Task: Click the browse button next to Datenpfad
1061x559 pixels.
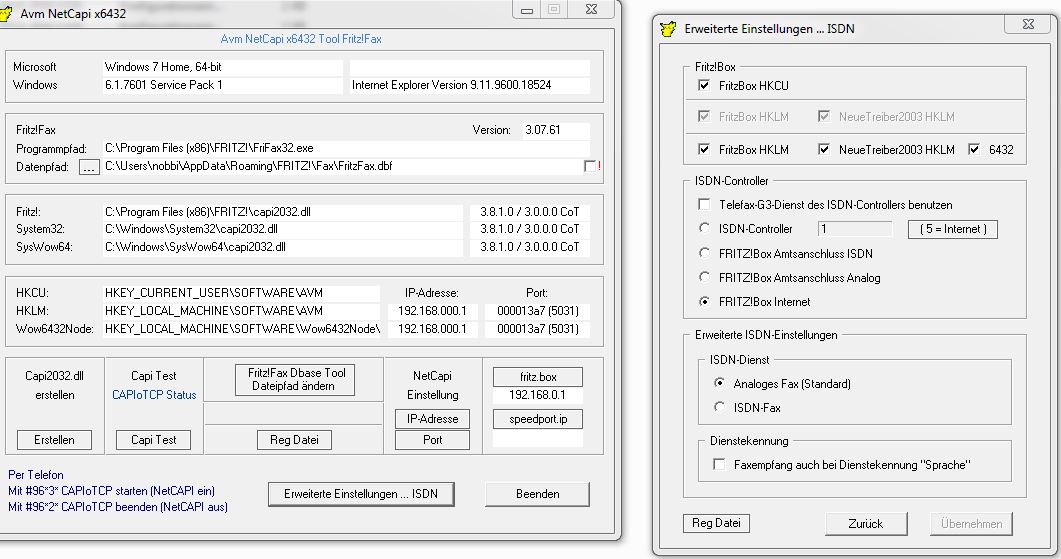Action: pyautogui.click(x=89, y=167)
